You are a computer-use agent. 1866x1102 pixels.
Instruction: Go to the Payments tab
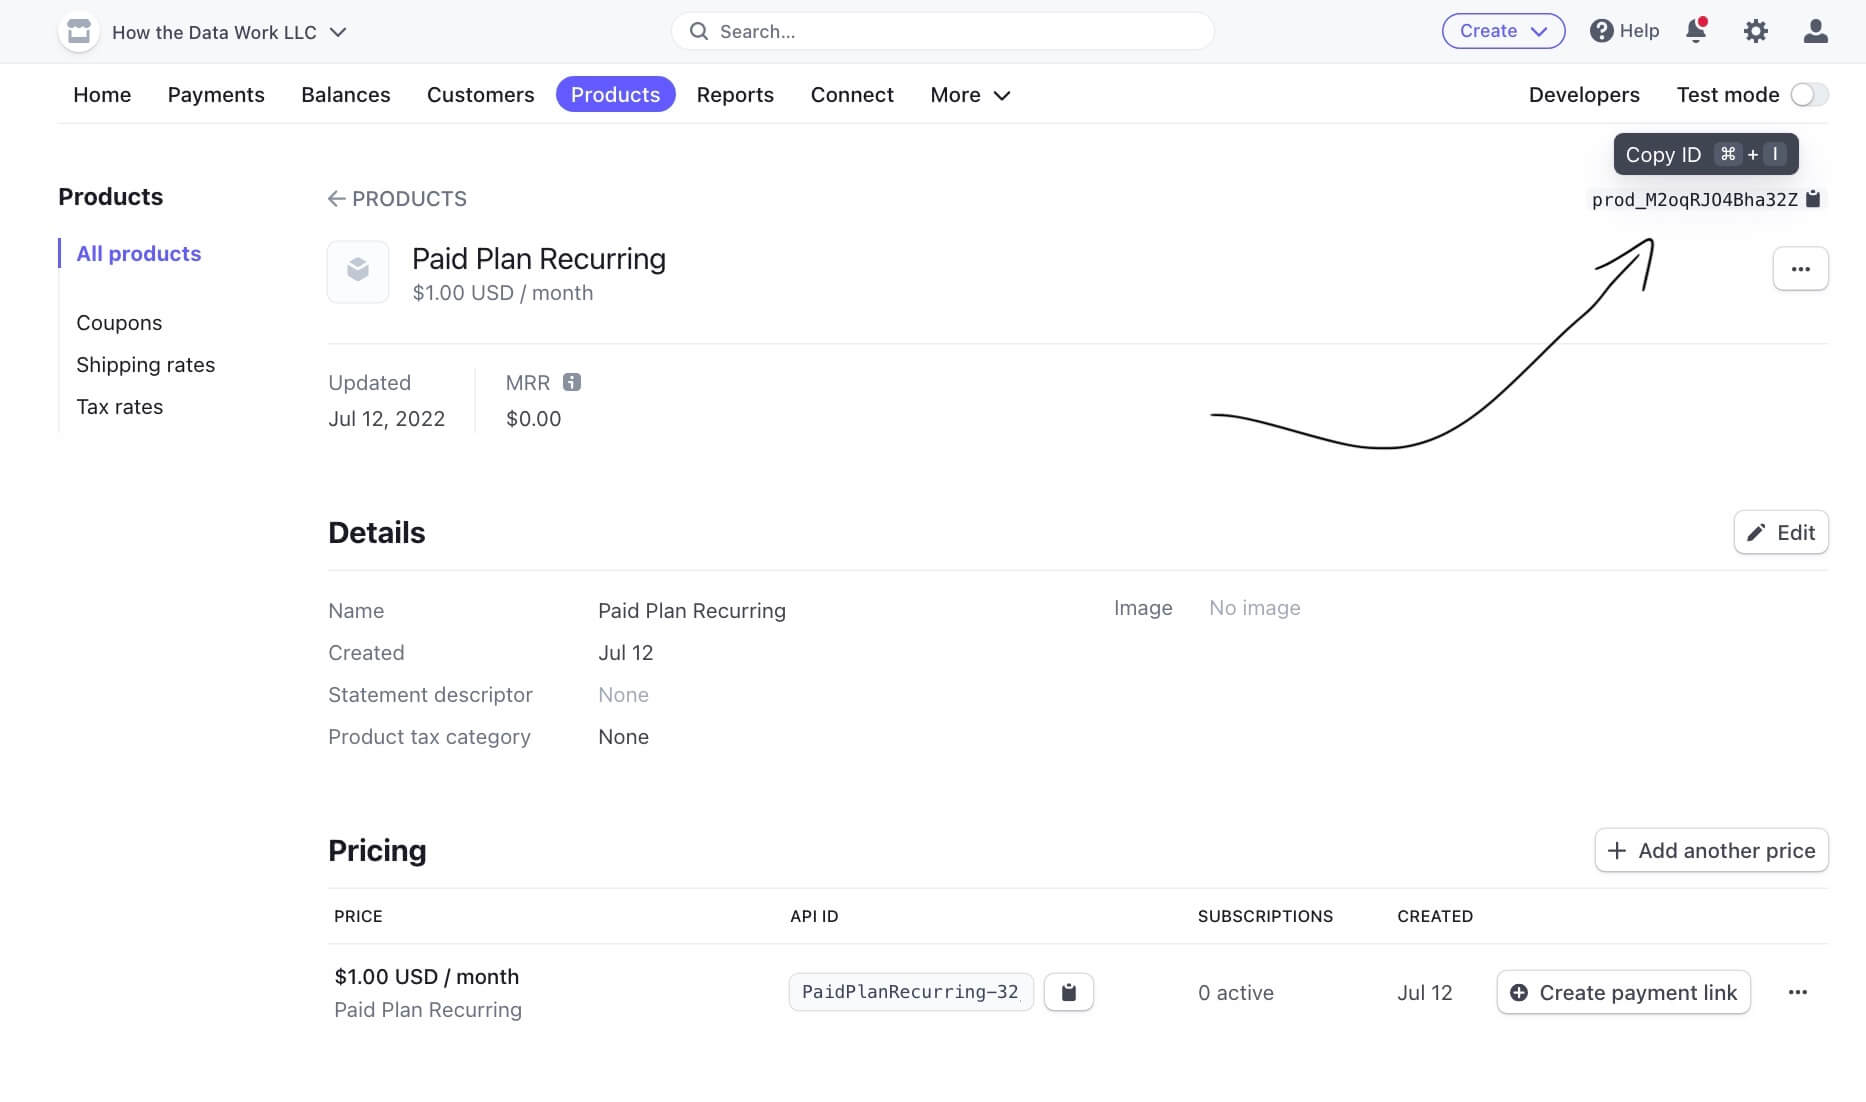[216, 95]
